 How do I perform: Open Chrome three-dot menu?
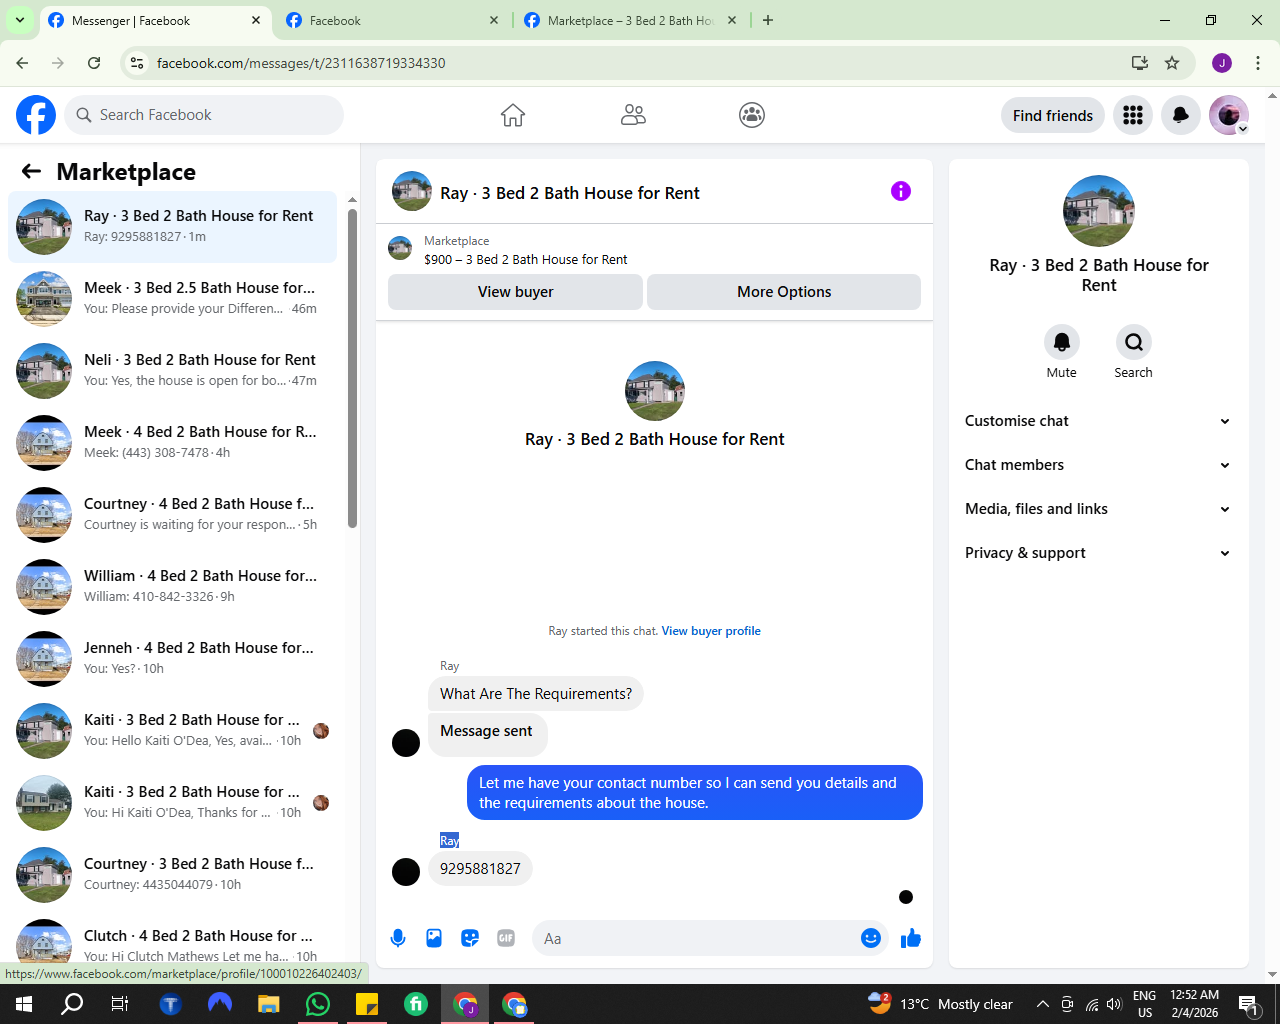click(x=1258, y=63)
